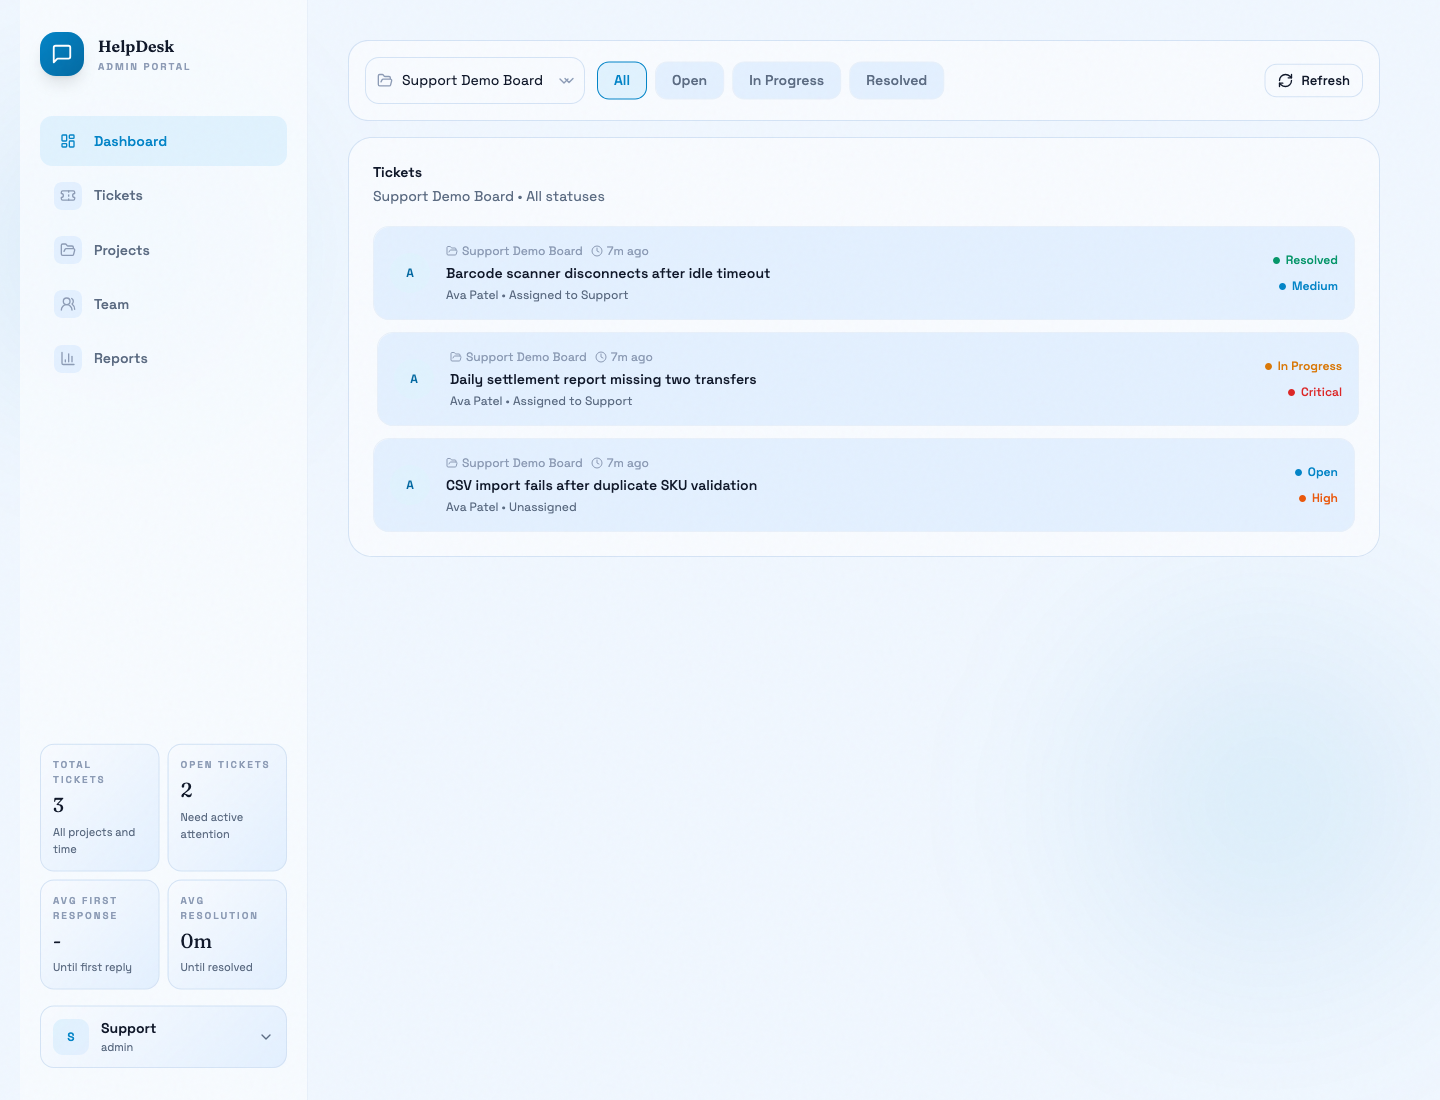The image size is (1440, 1100).
Task: Go to the Tickets page label
Action: point(118,196)
